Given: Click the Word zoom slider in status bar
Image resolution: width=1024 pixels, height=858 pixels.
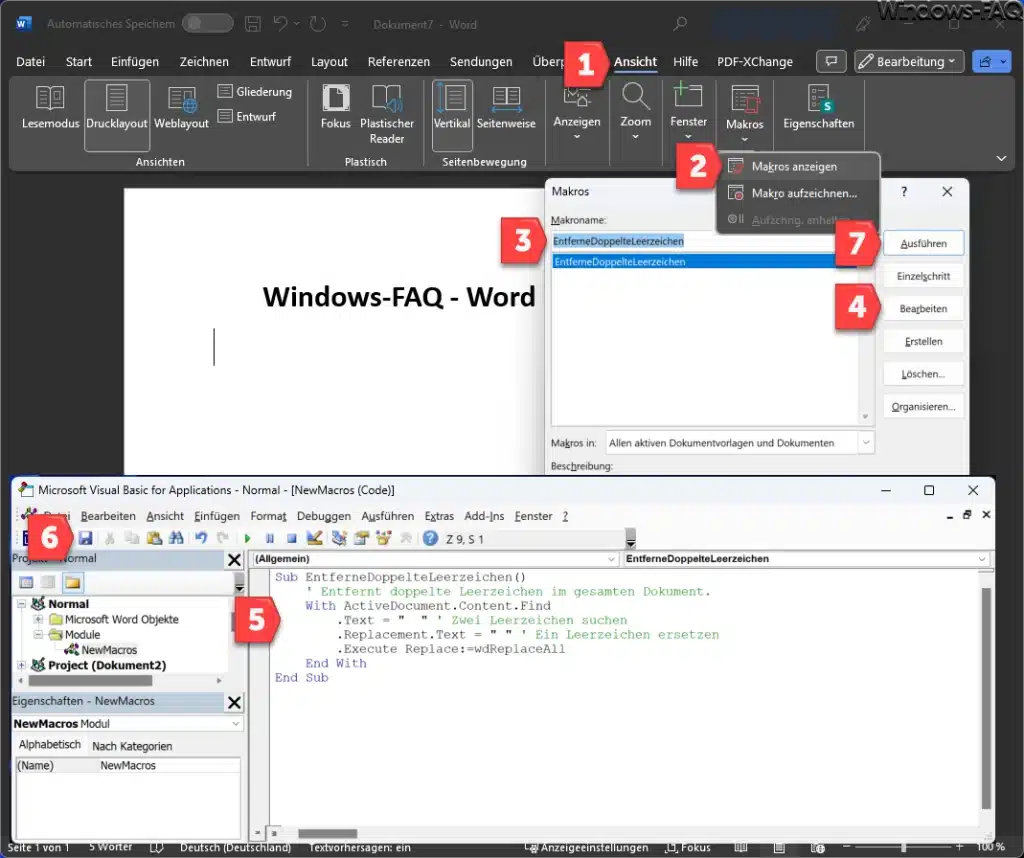Looking at the screenshot, I should [x=903, y=847].
